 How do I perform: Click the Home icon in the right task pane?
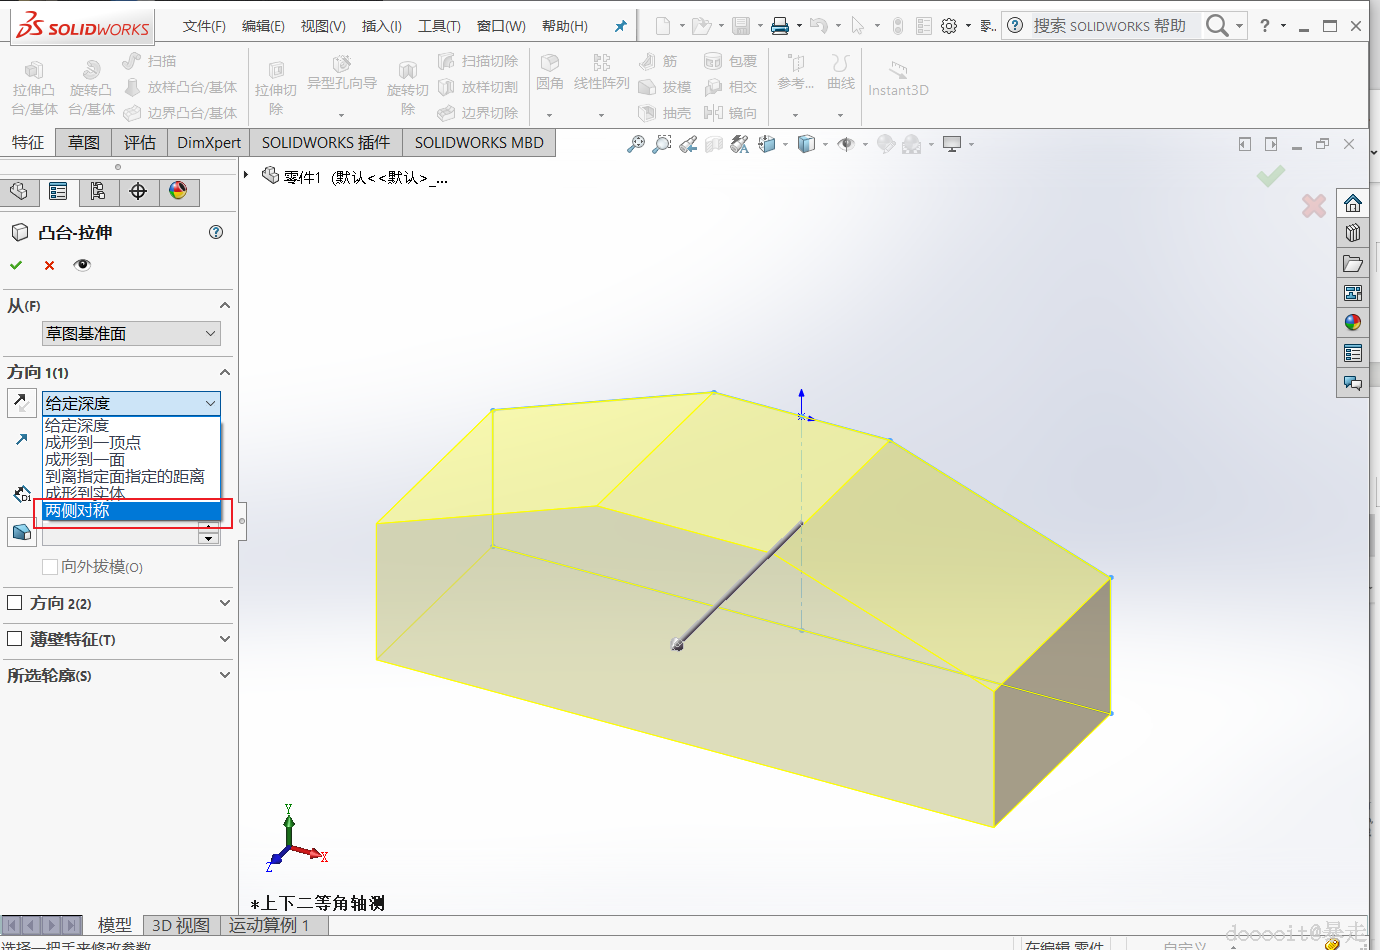click(1353, 204)
